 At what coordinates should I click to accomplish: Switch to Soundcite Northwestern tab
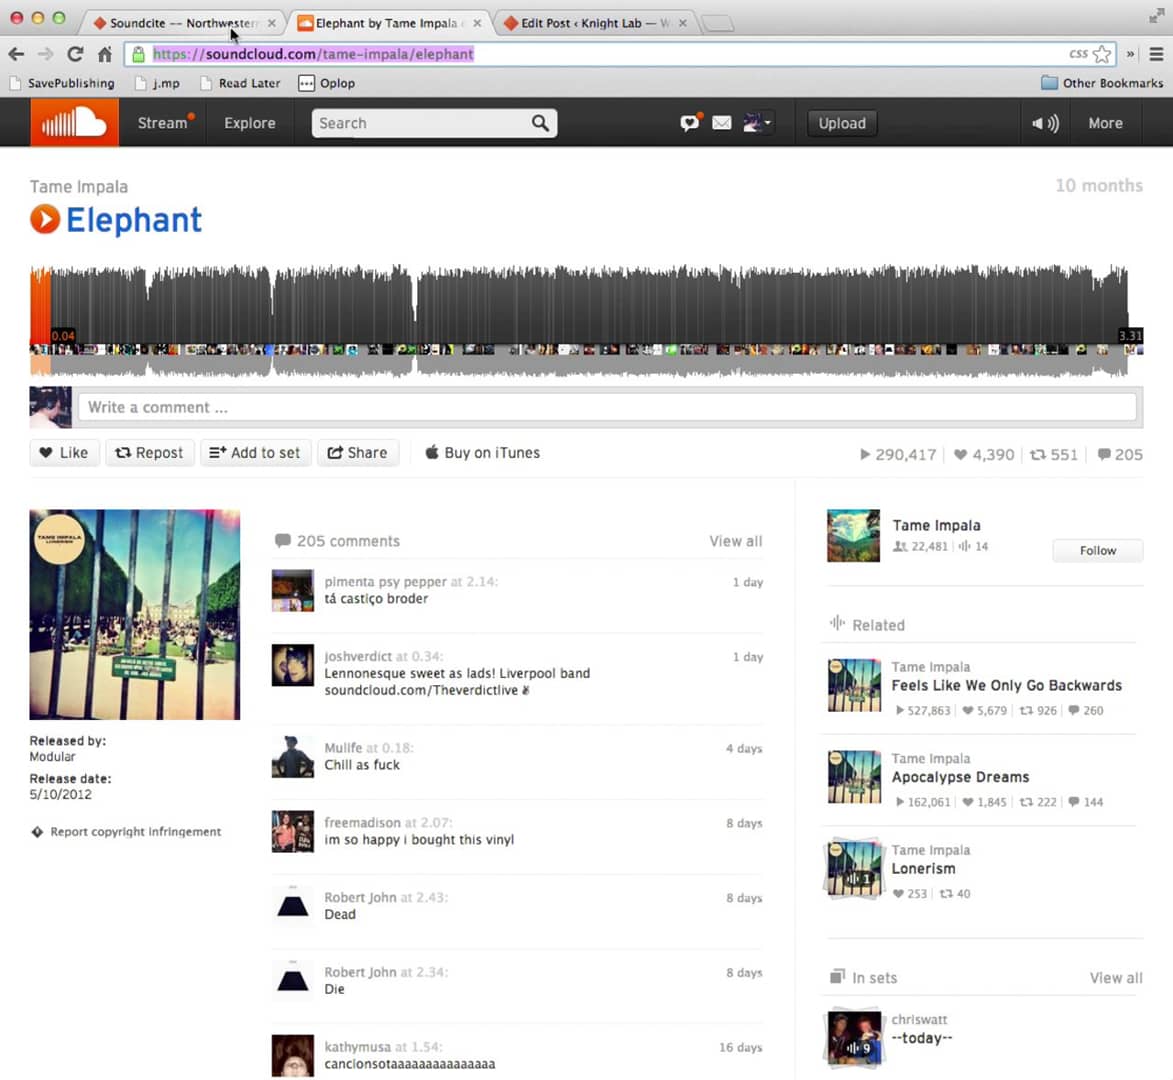[x=182, y=23]
